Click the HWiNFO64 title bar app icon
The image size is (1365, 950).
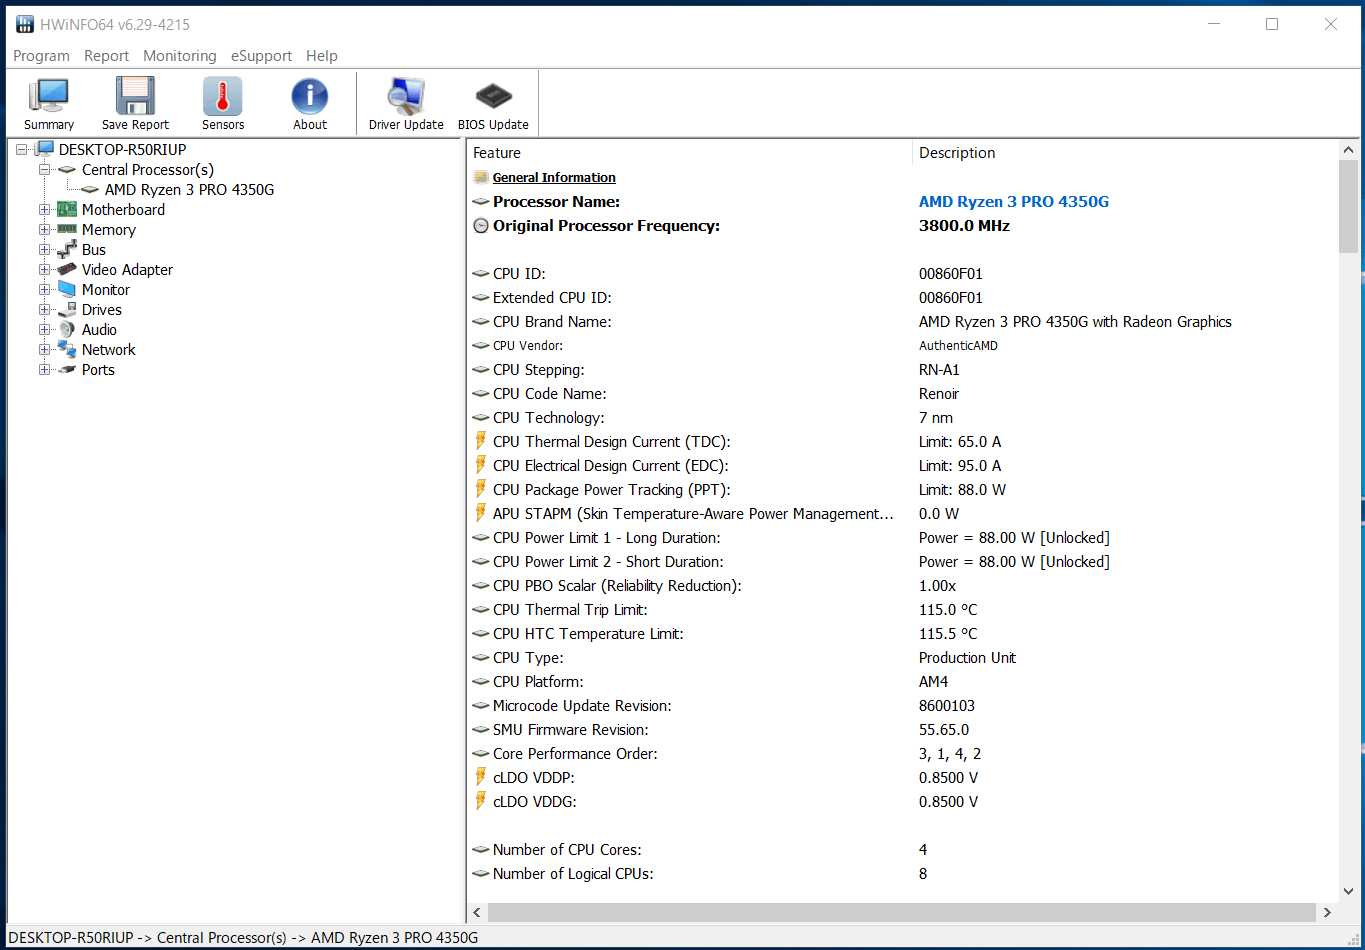click(x=25, y=24)
